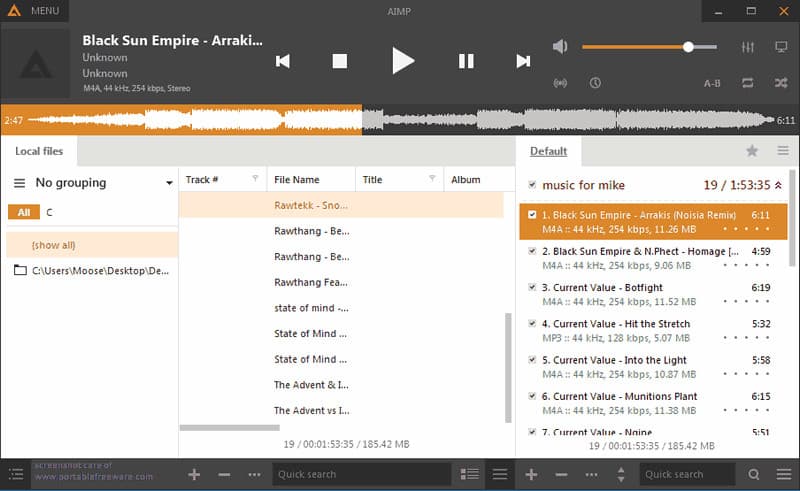The height and width of the screenshot is (491, 800).
Task: Uncheck track 3 Current Value - Botfight
Action: coord(532,287)
